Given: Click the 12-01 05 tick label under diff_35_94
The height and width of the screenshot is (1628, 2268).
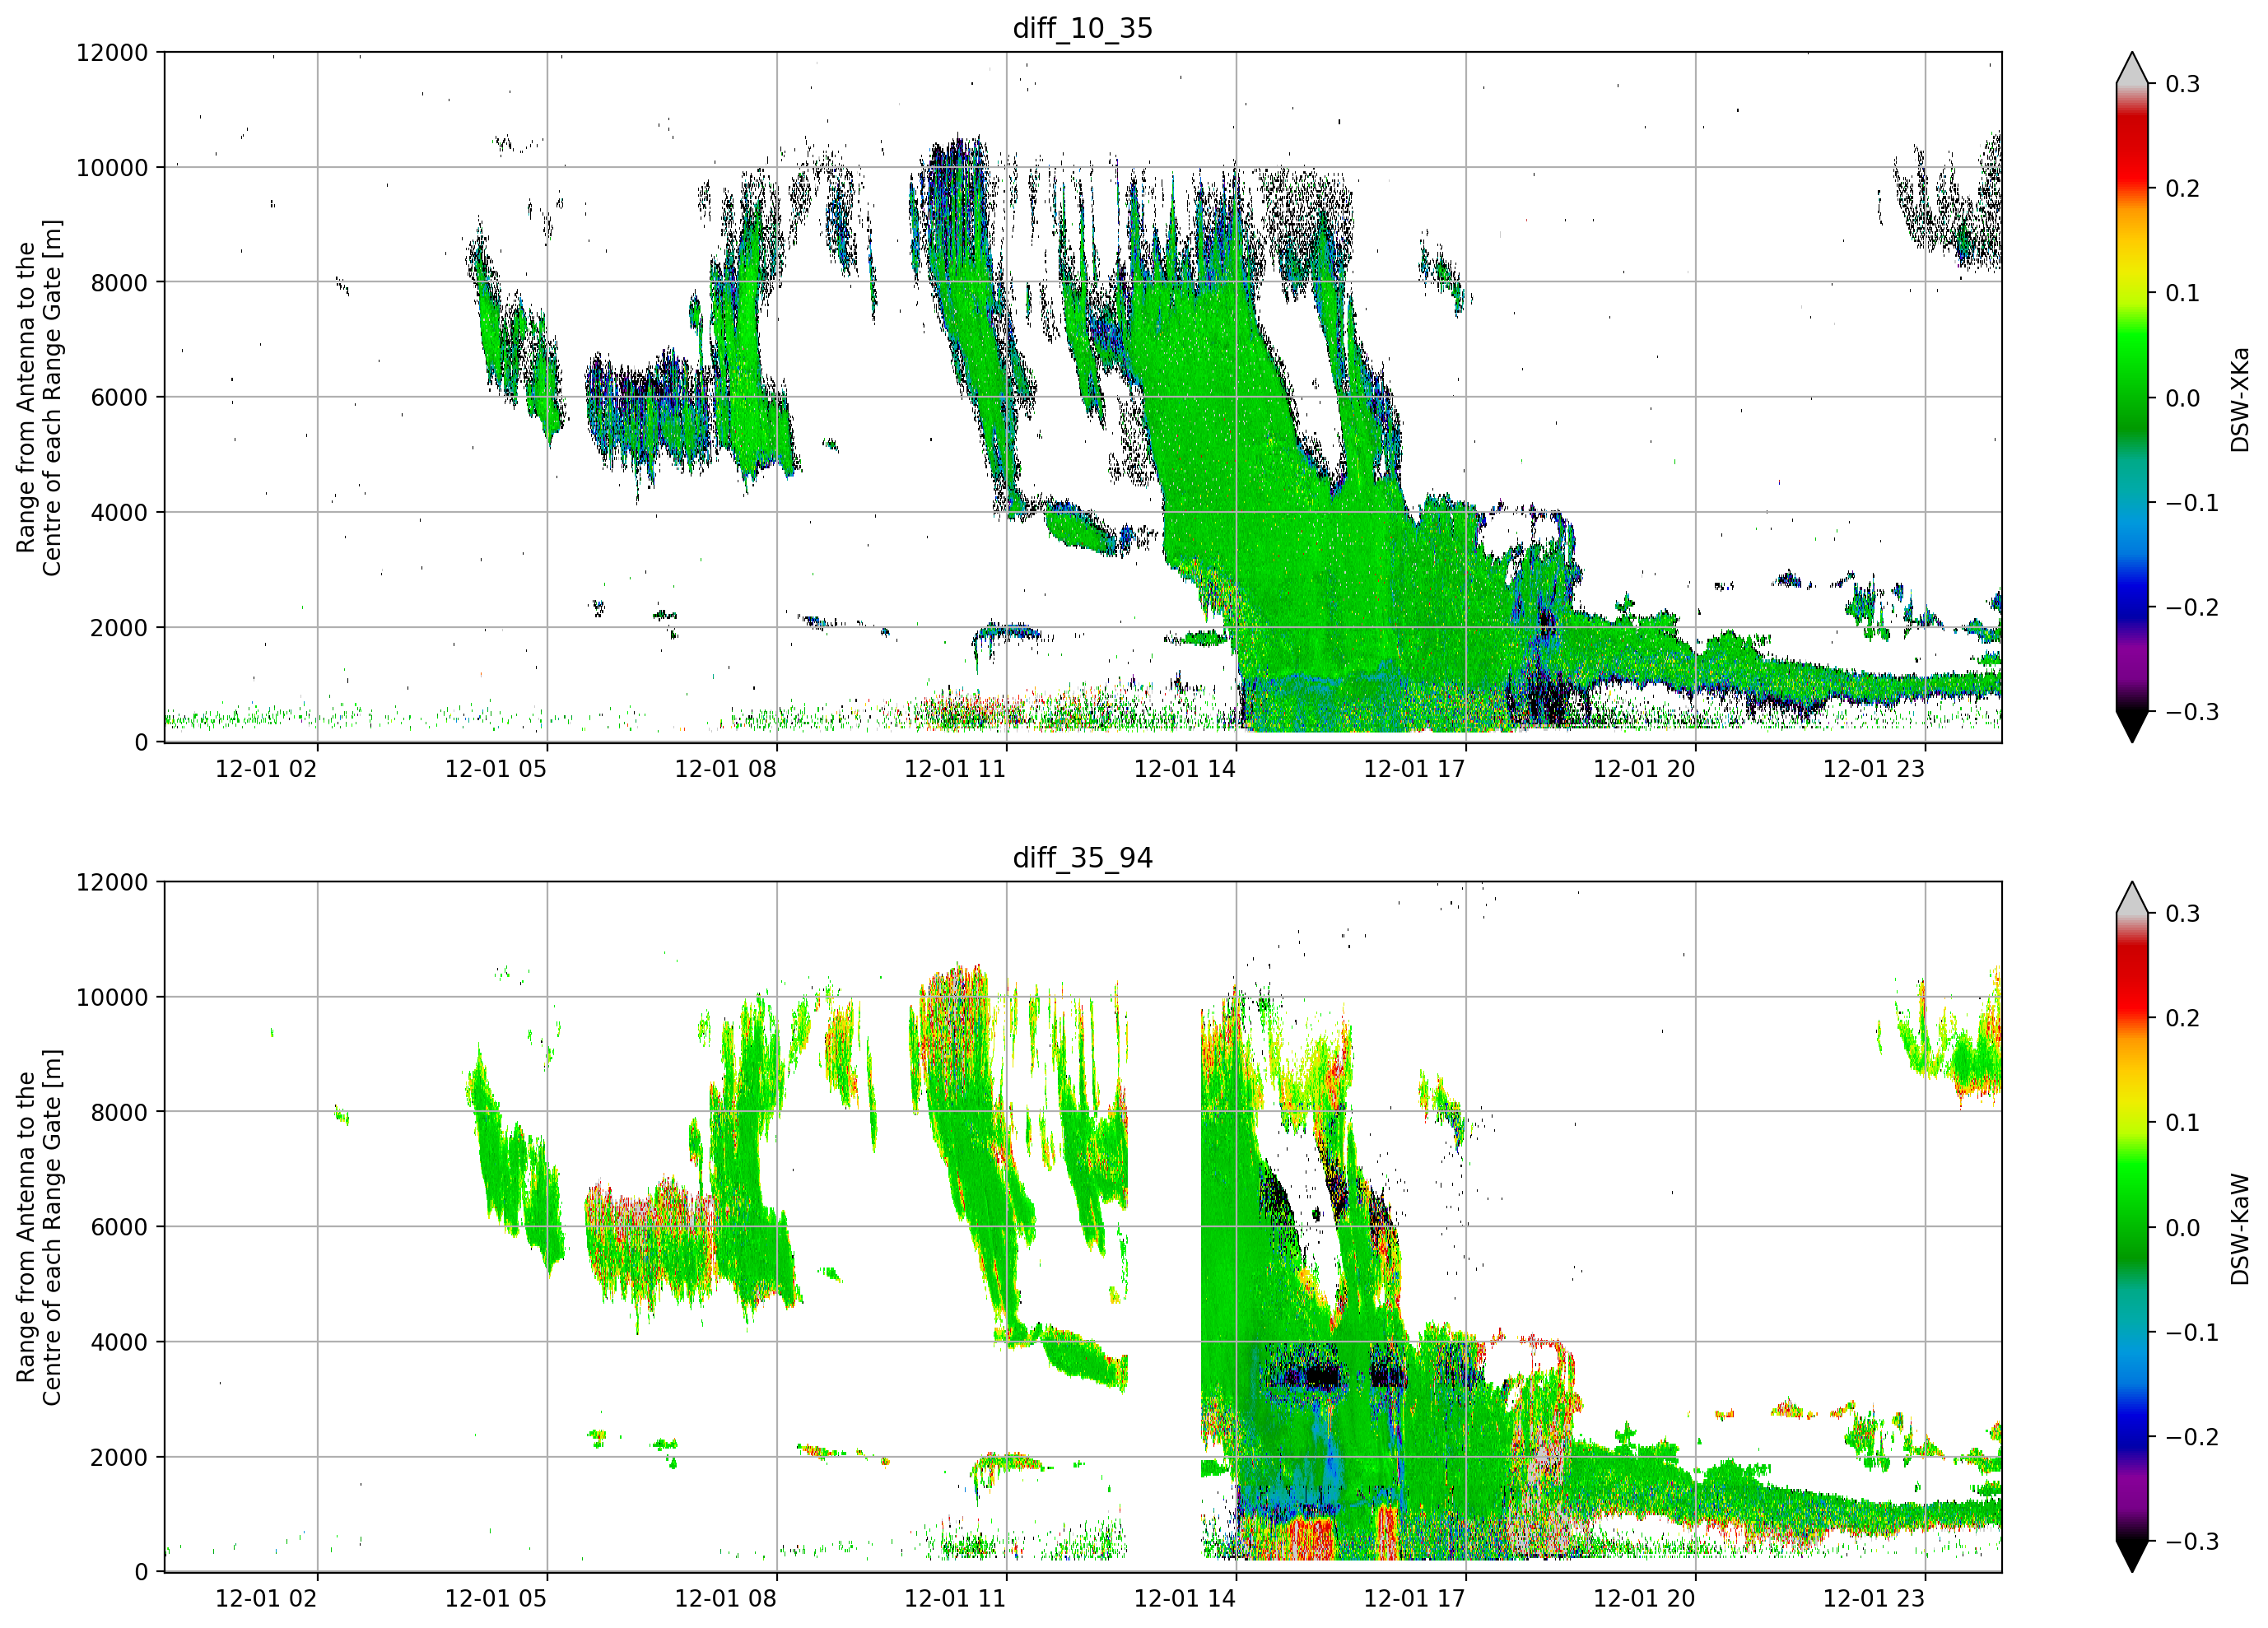Looking at the screenshot, I should click(496, 1598).
